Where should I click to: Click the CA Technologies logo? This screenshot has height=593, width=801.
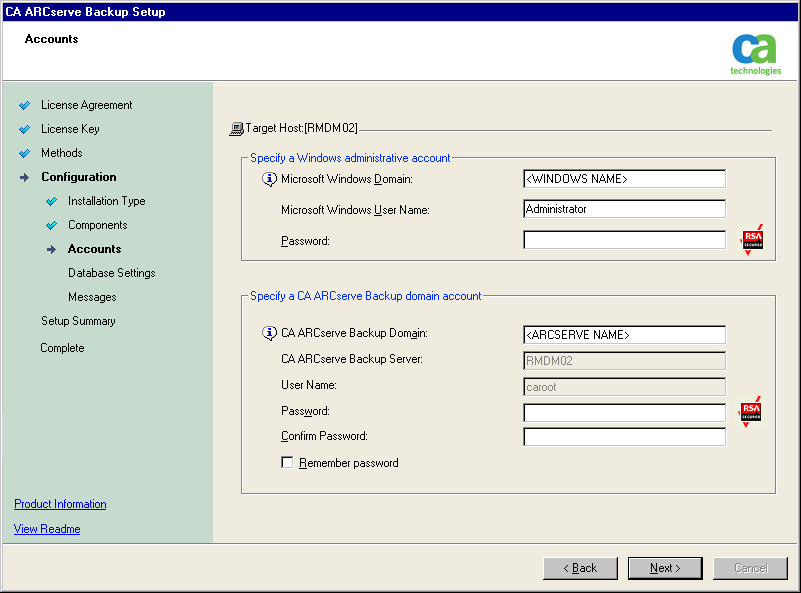point(755,54)
